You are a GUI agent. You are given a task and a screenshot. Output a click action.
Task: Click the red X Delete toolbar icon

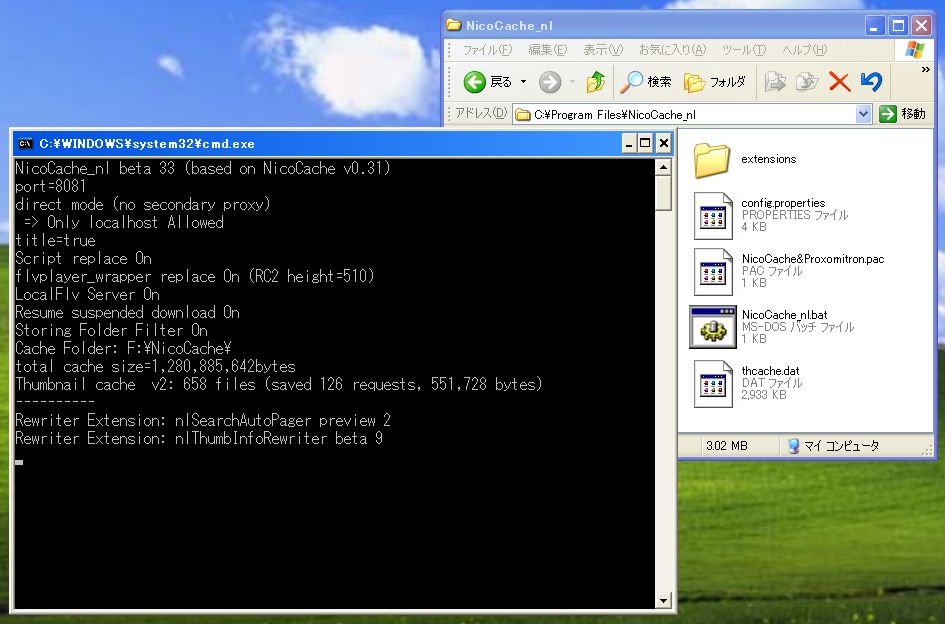tap(839, 81)
